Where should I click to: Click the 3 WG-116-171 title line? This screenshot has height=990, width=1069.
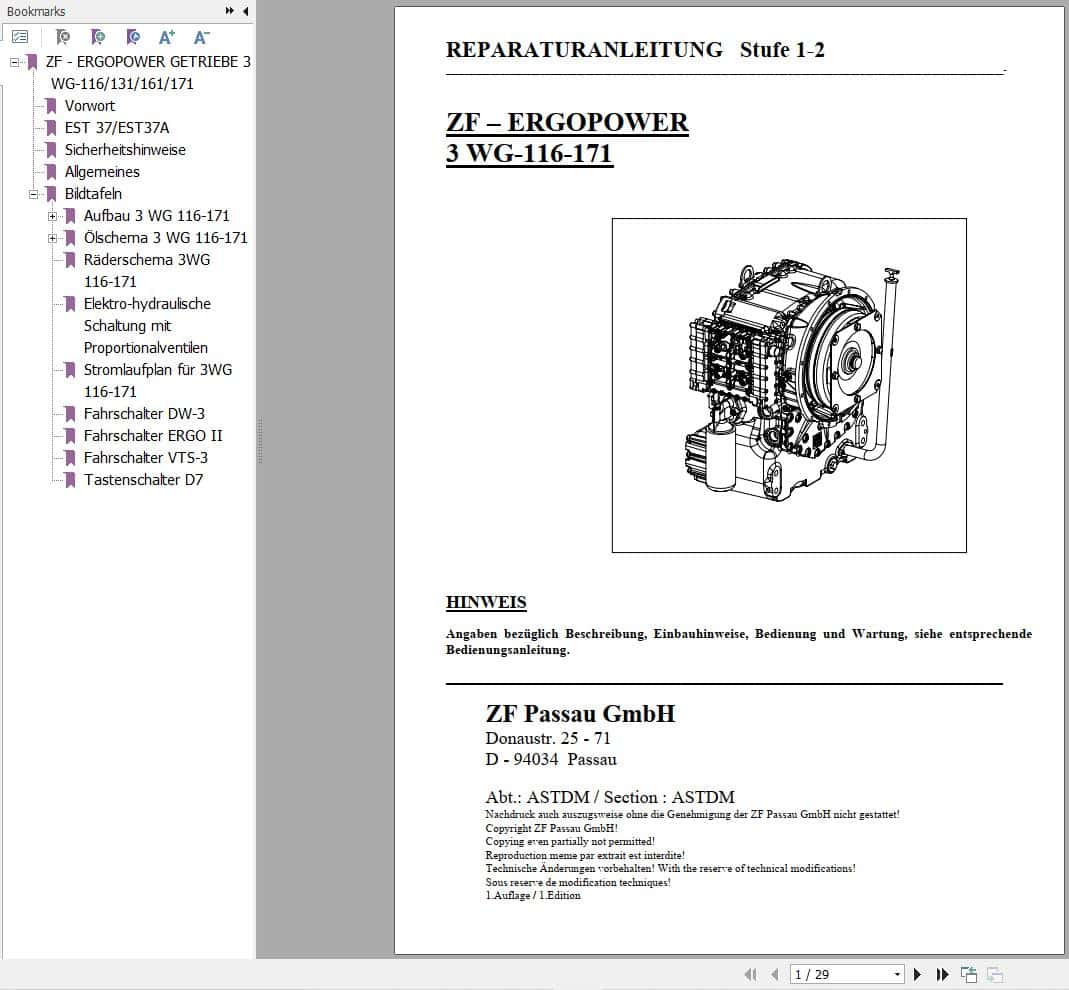point(530,153)
